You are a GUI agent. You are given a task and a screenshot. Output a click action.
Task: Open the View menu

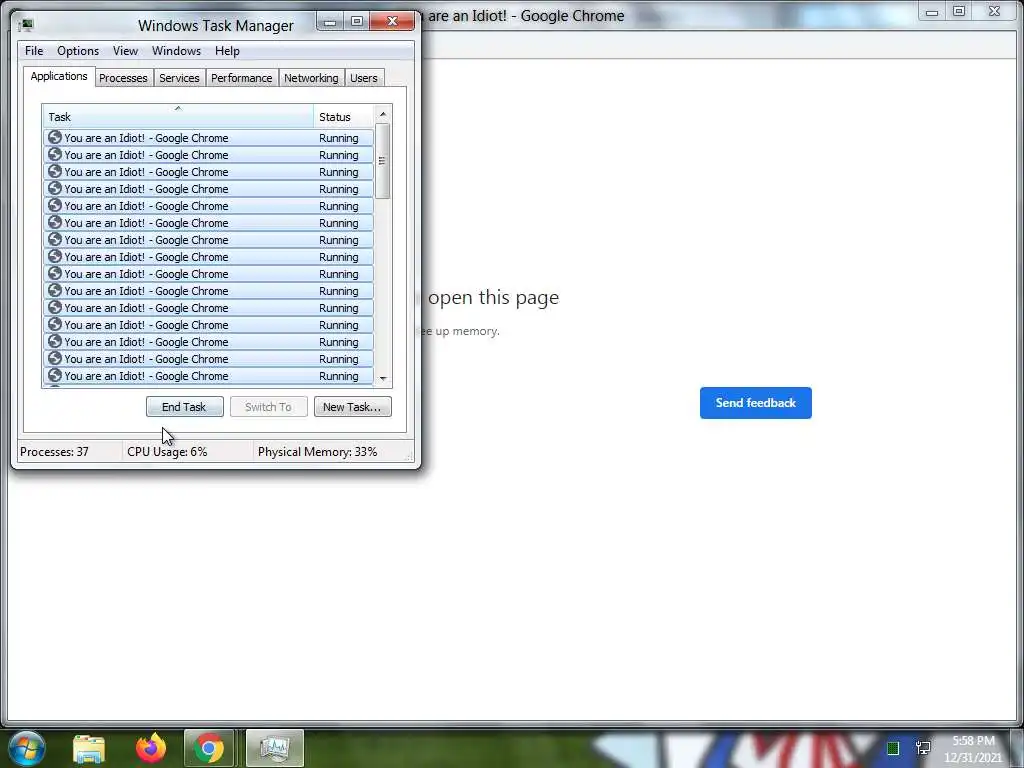[x=125, y=51]
